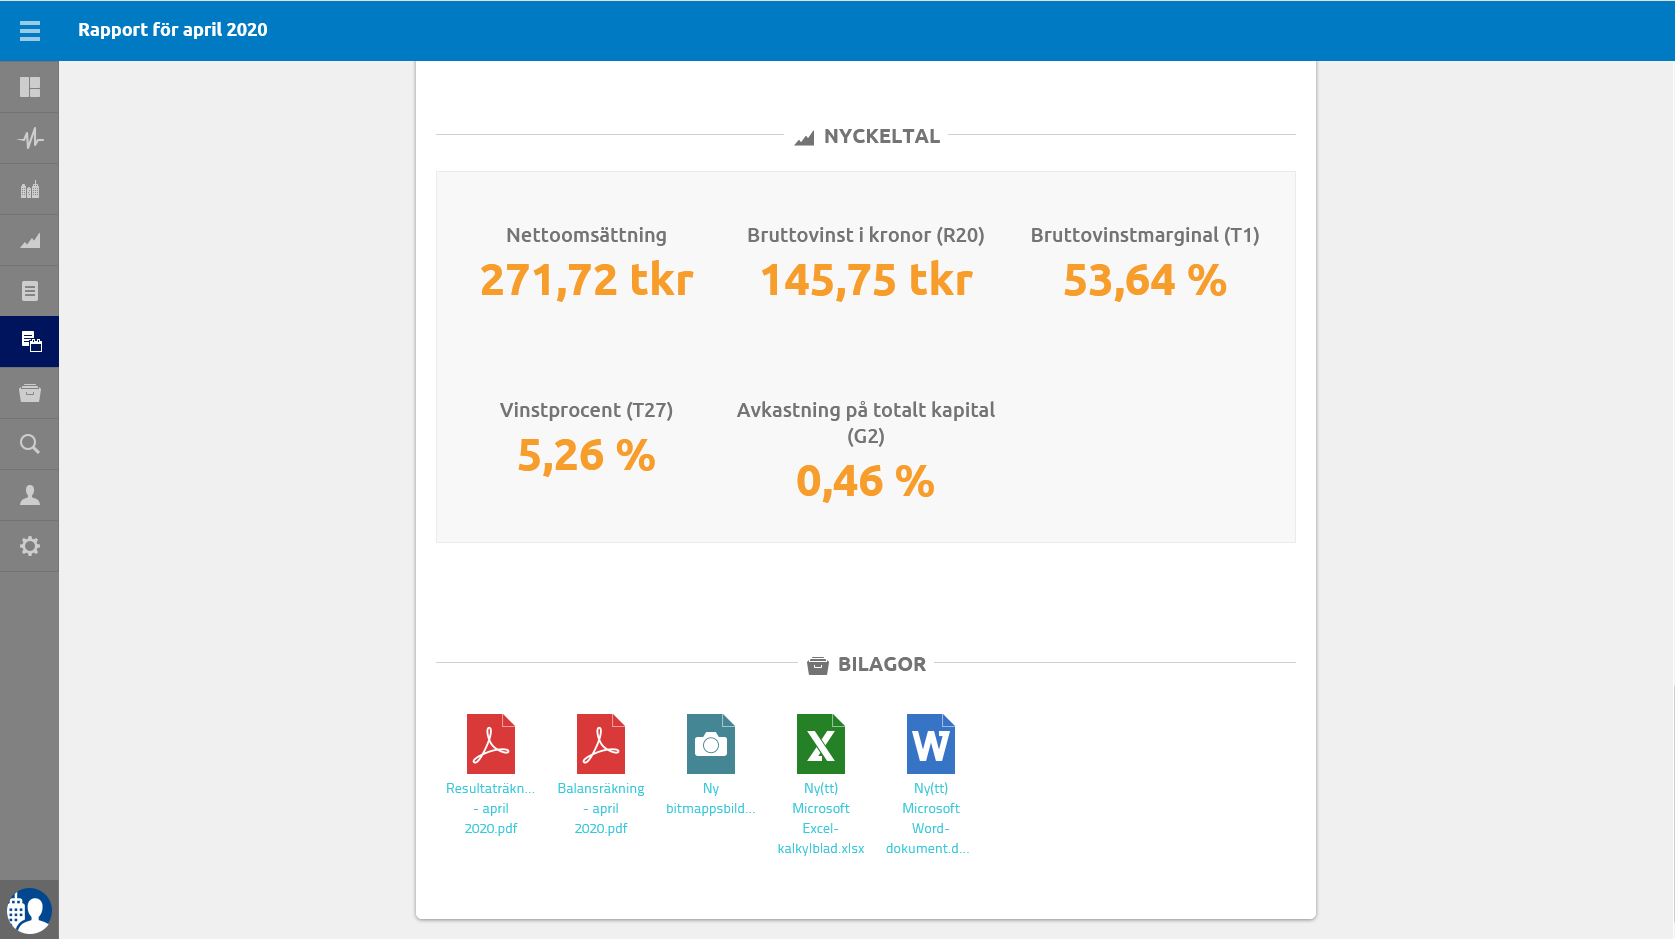1675x939 pixels.
Task: Open the user profile icon in sidebar
Action: tap(30, 495)
